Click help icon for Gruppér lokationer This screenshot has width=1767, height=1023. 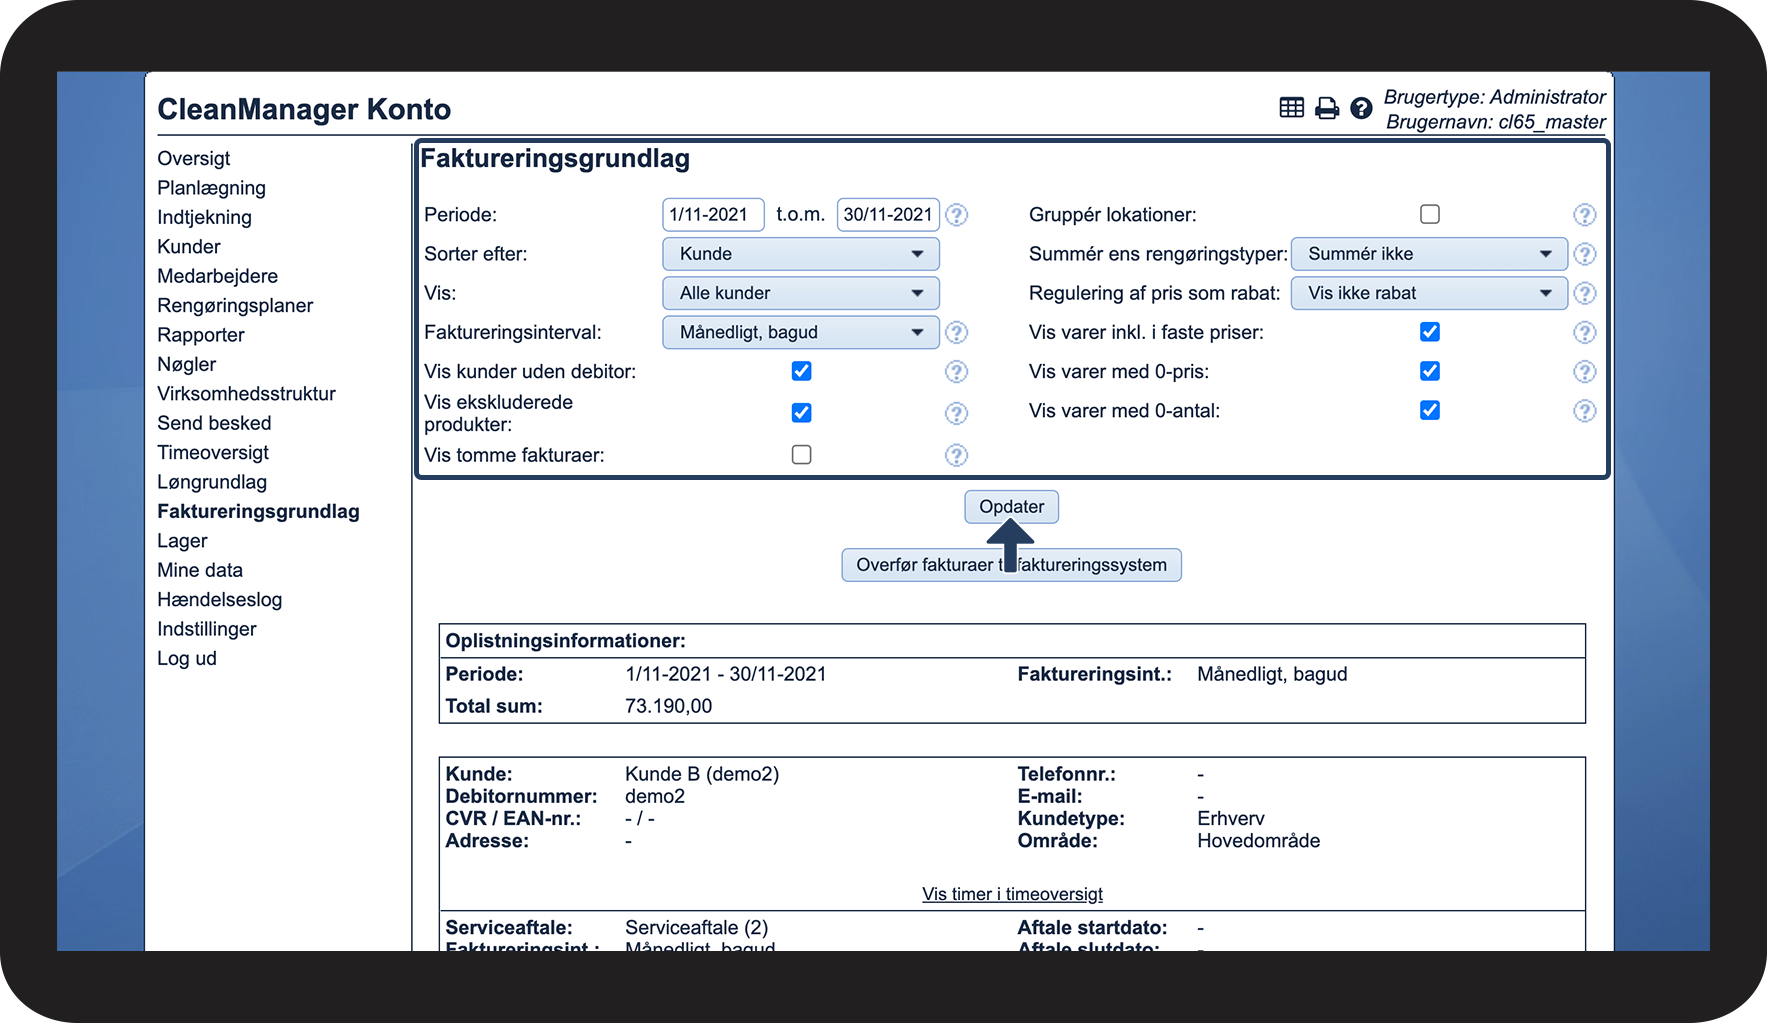tap(1584, 215)
